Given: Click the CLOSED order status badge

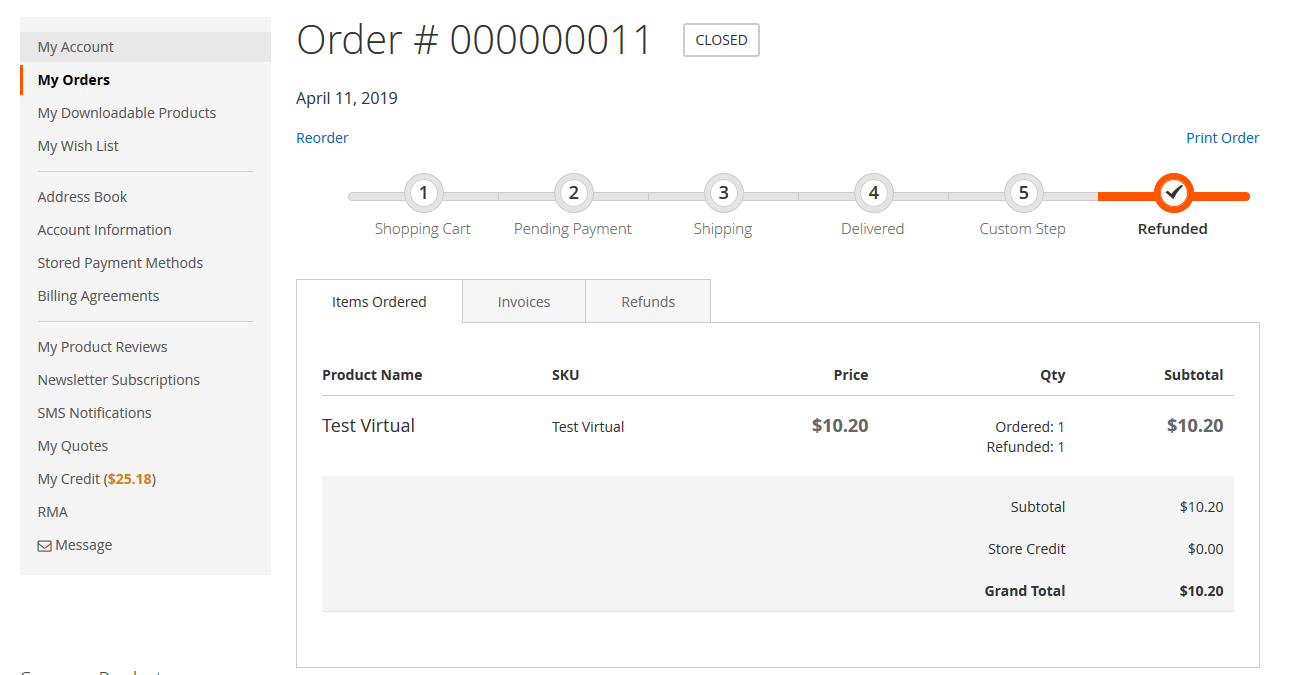Looking at the screenshot, I should (720, 40).
